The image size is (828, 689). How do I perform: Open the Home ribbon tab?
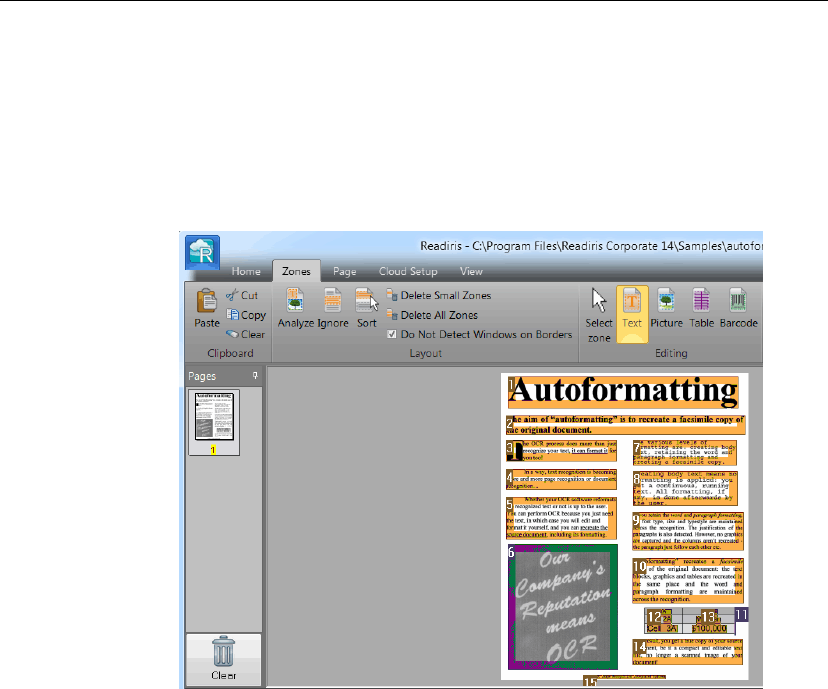point(246,271)
